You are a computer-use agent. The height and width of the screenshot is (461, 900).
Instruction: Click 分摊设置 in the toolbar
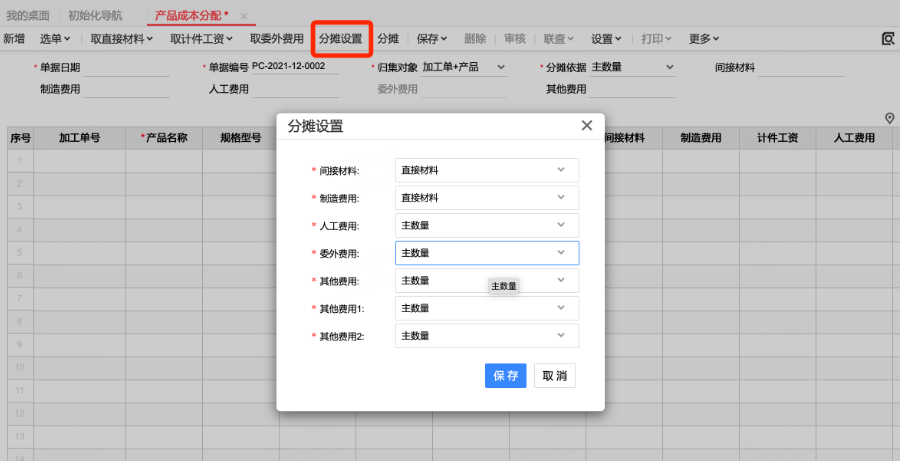point(340,39)
